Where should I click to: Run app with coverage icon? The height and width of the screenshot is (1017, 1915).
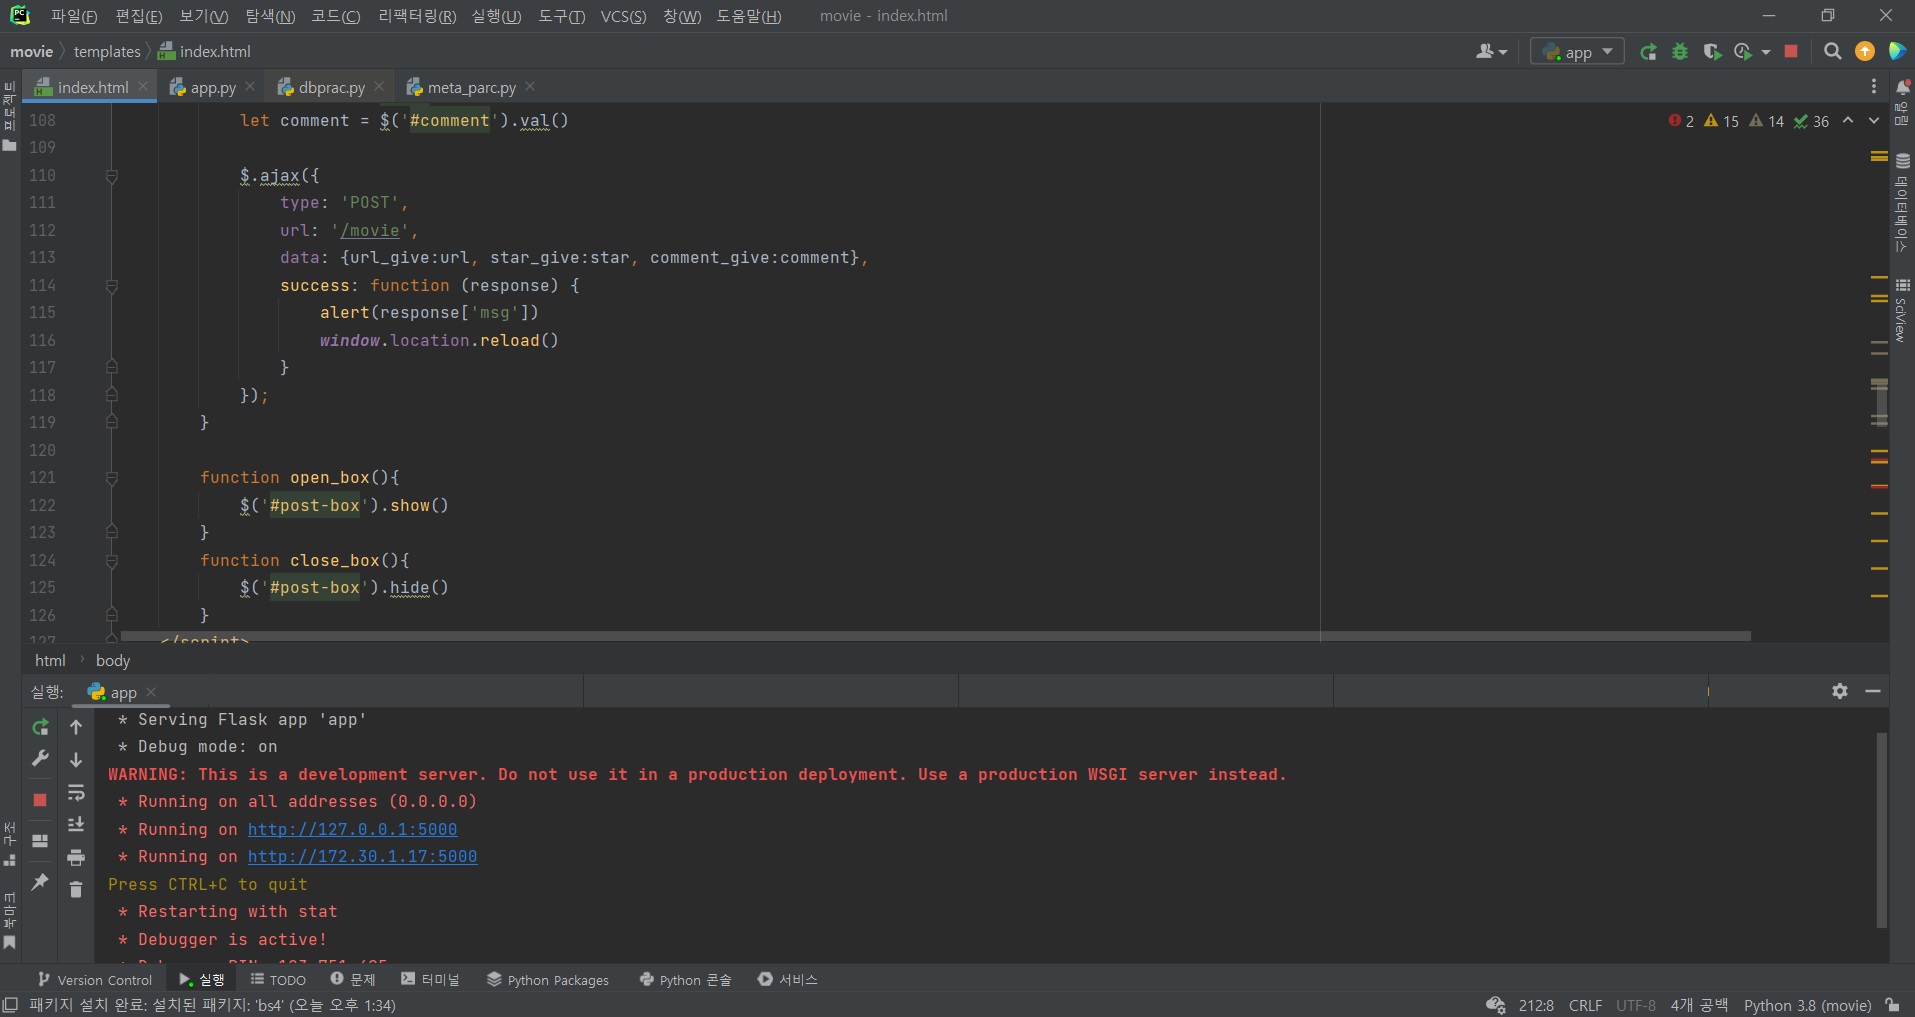(x=1712, y=52)
